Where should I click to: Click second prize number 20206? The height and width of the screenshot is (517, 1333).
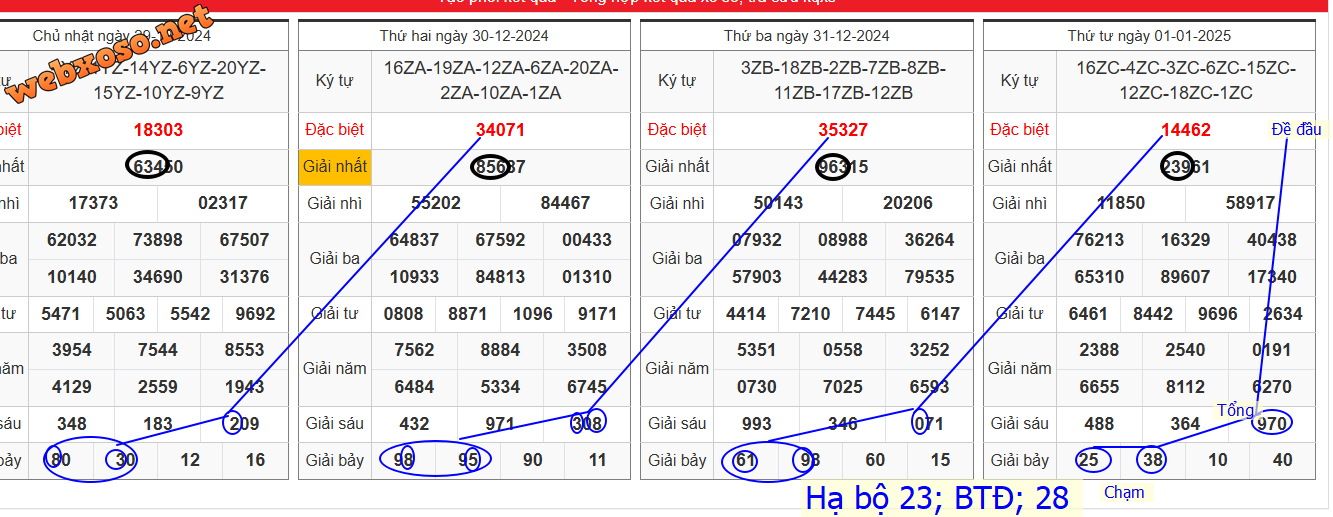(x=908, y=203)
